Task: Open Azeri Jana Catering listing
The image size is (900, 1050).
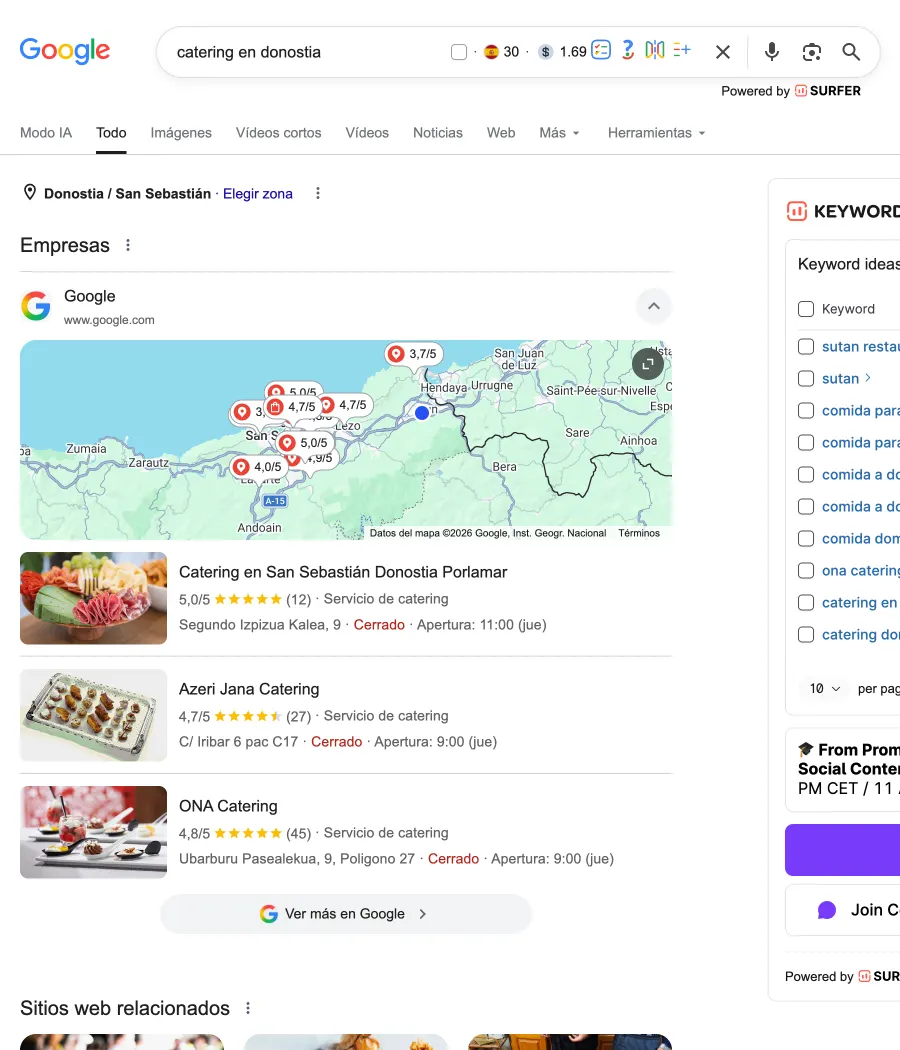Action: 249,689
